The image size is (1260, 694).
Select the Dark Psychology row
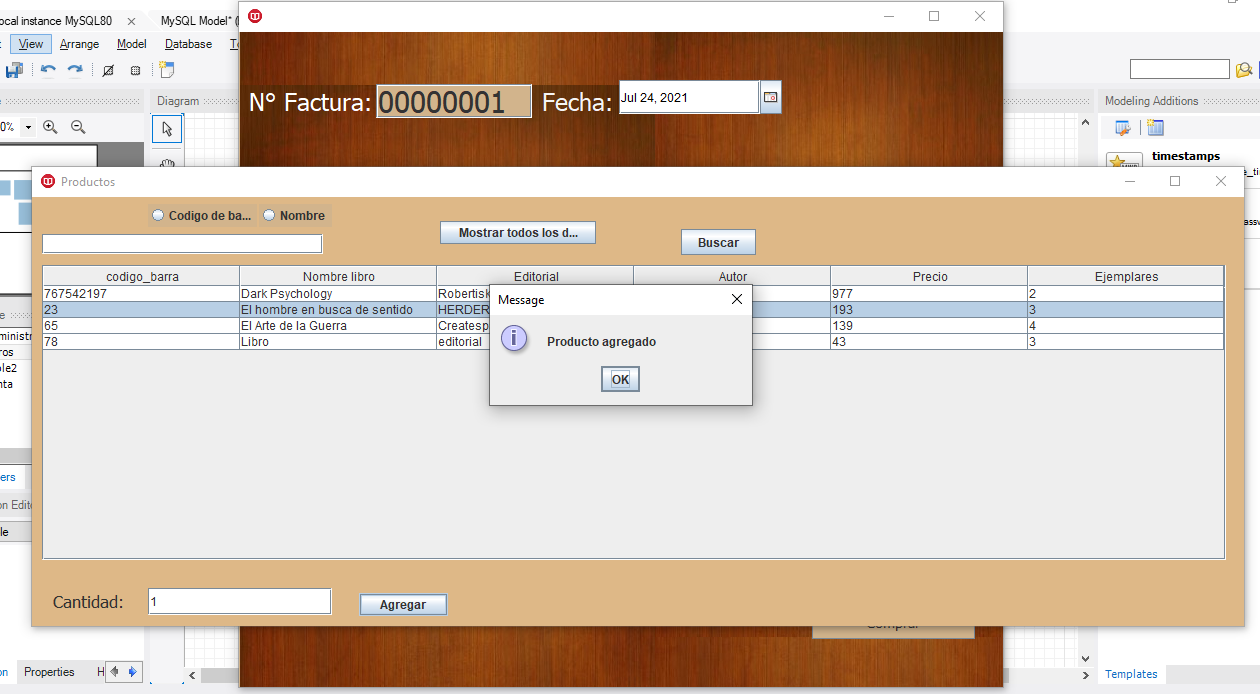633,294
